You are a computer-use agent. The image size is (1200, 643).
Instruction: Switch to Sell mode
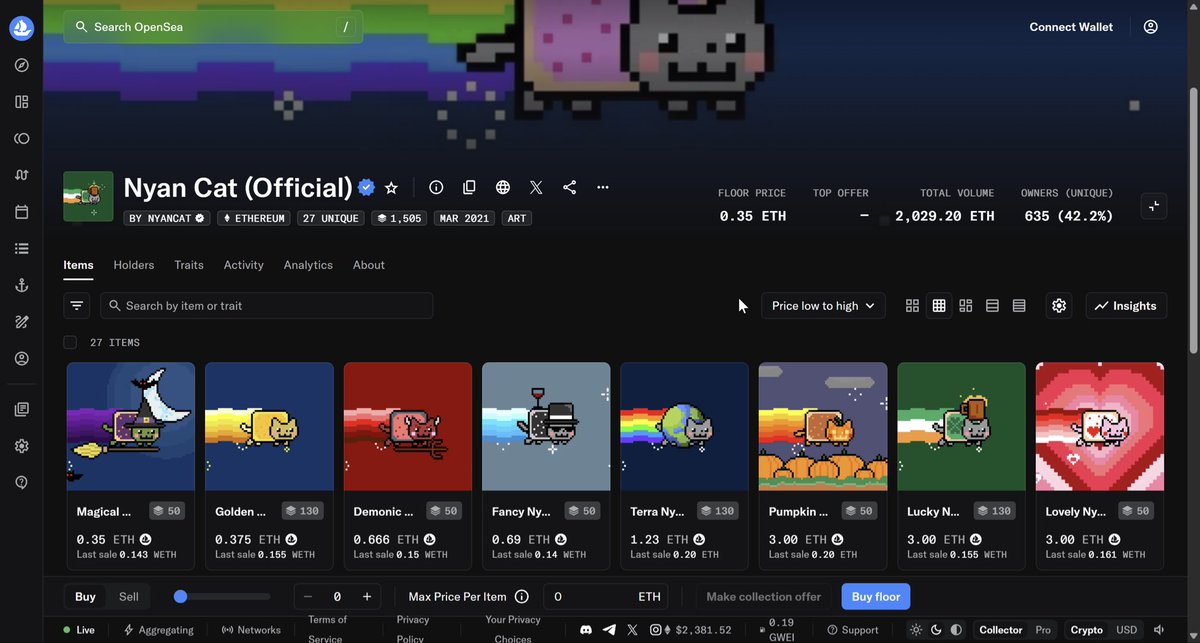(129, 597)
